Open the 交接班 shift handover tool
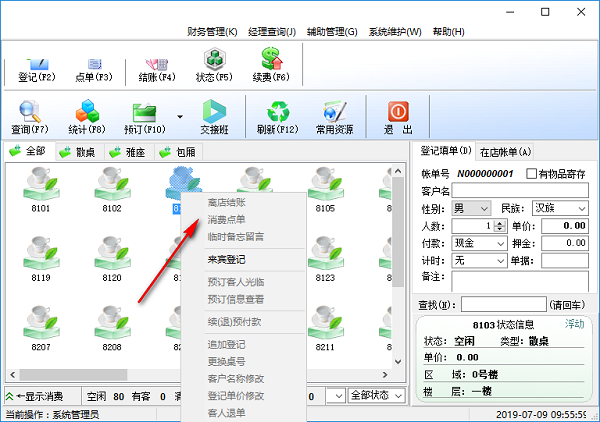The height and width of the screenshot is (422, 600). (x=214, y=117)
